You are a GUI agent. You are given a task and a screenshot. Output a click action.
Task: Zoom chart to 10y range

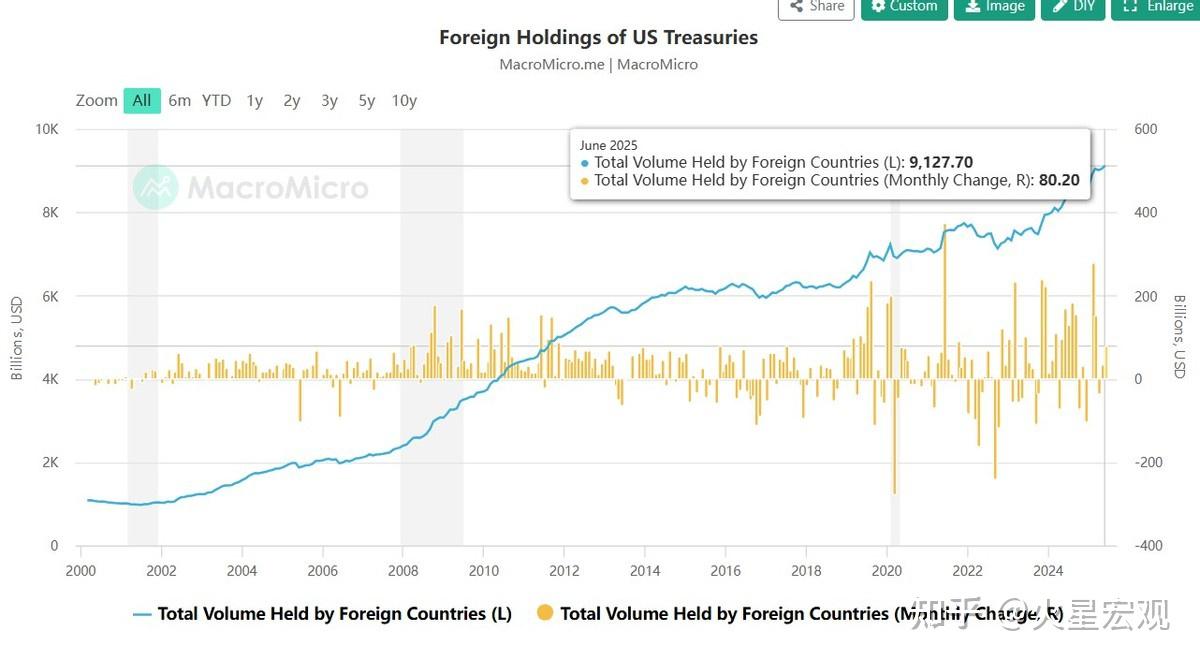pyautogui.click(x=404, y=100)
